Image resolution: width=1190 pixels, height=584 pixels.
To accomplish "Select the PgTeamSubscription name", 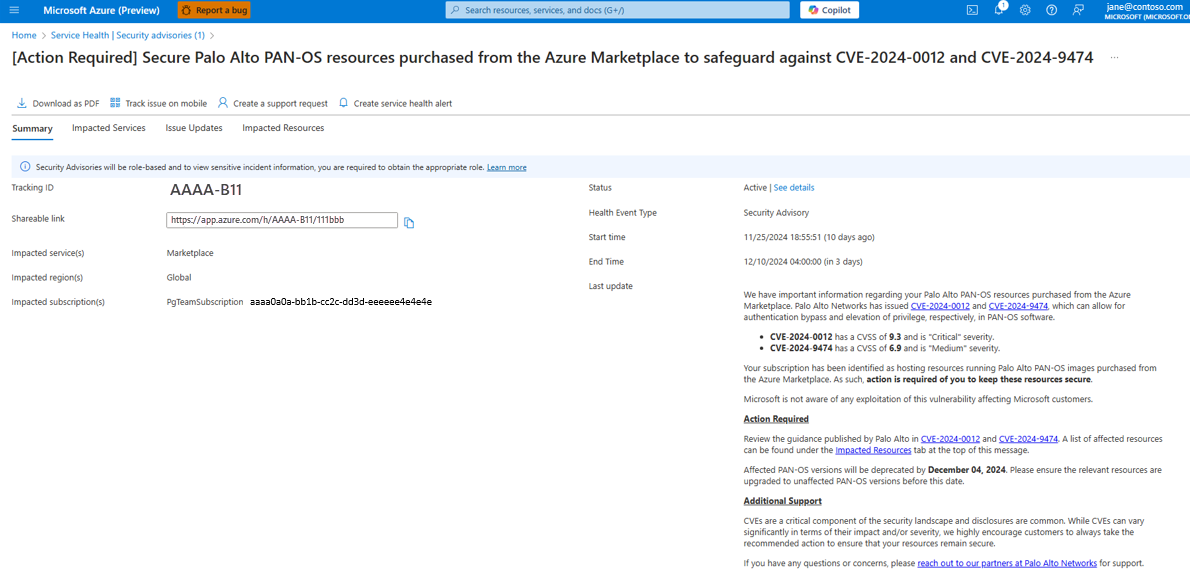I will coord(205,302).
